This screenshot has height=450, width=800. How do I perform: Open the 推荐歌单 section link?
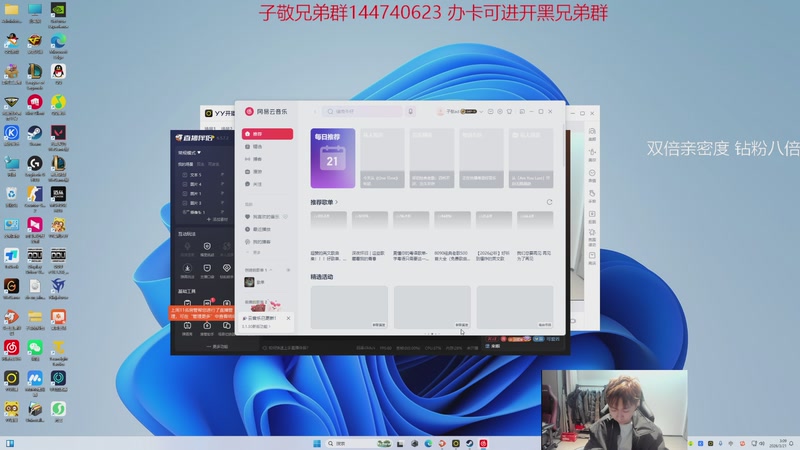324,202
